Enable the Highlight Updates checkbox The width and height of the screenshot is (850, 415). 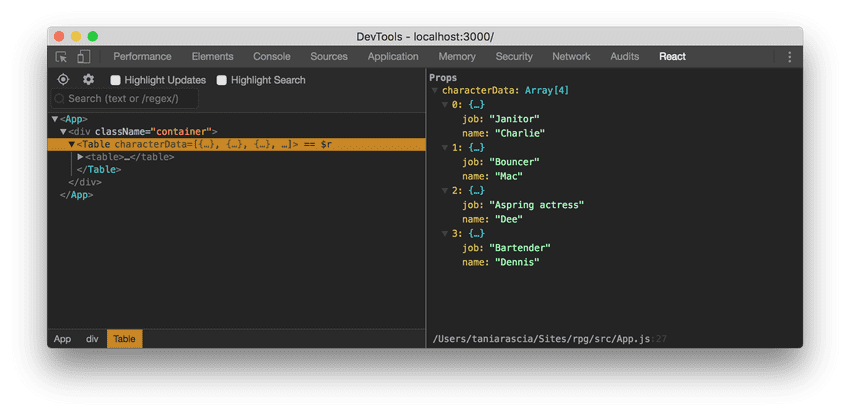(116, 80)
